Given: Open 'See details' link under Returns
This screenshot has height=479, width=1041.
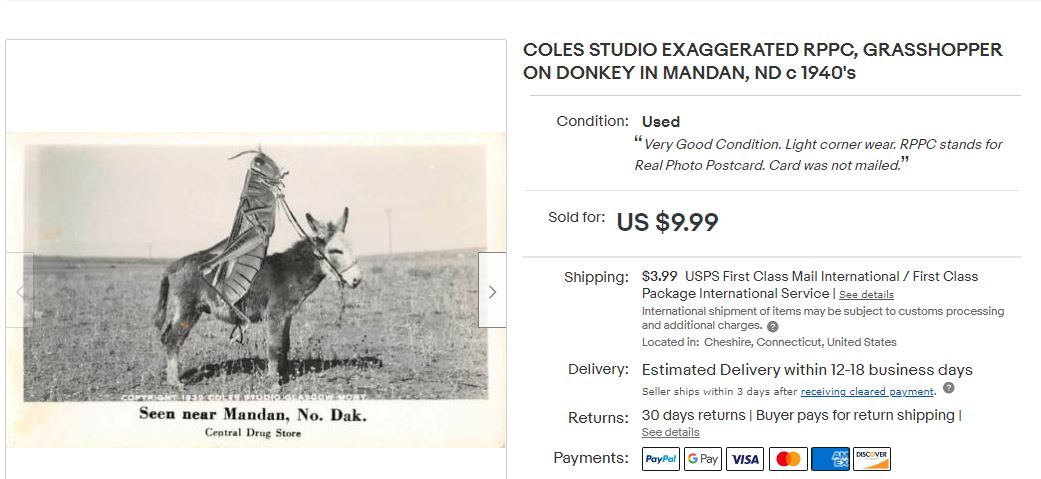Looking at the screenshot, I should click(x=670, y=432).
